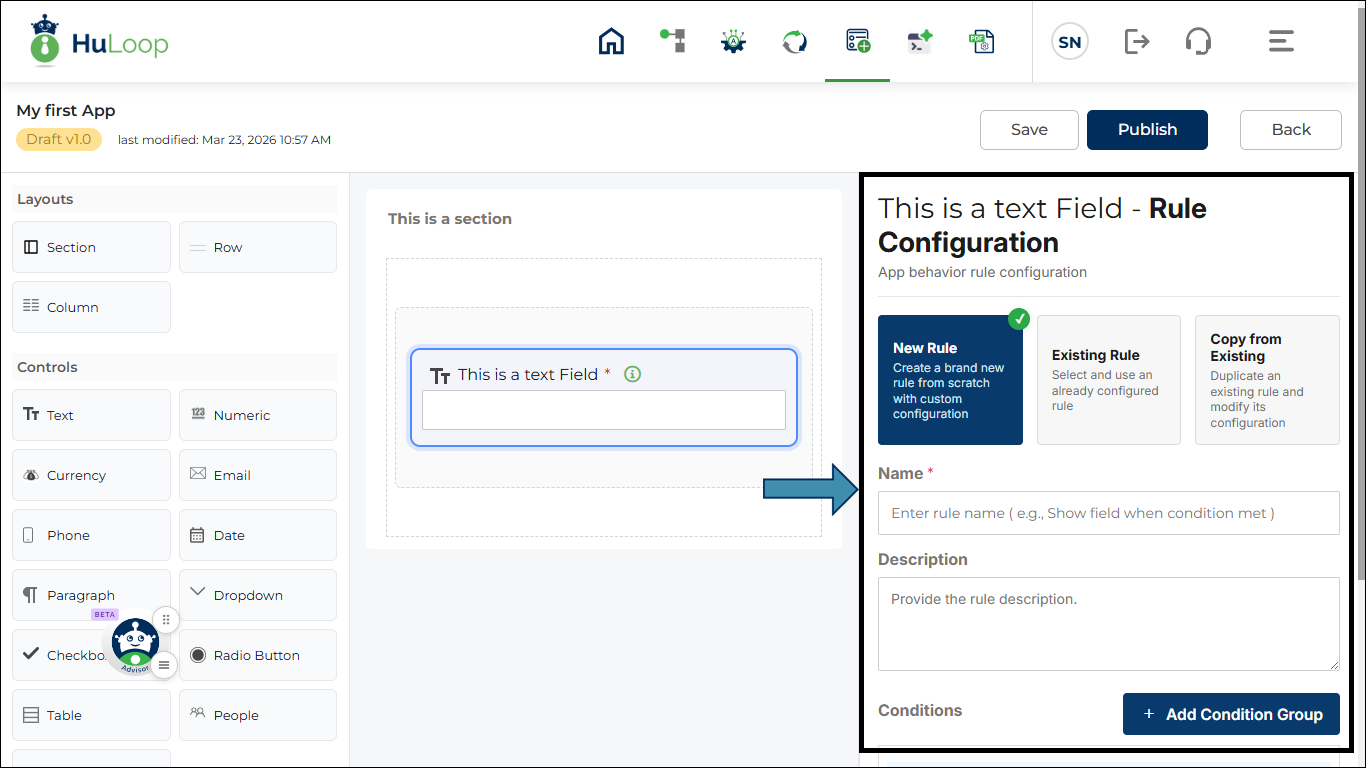
Task: Select the New Rule option card
Action: tap(950, 380)
